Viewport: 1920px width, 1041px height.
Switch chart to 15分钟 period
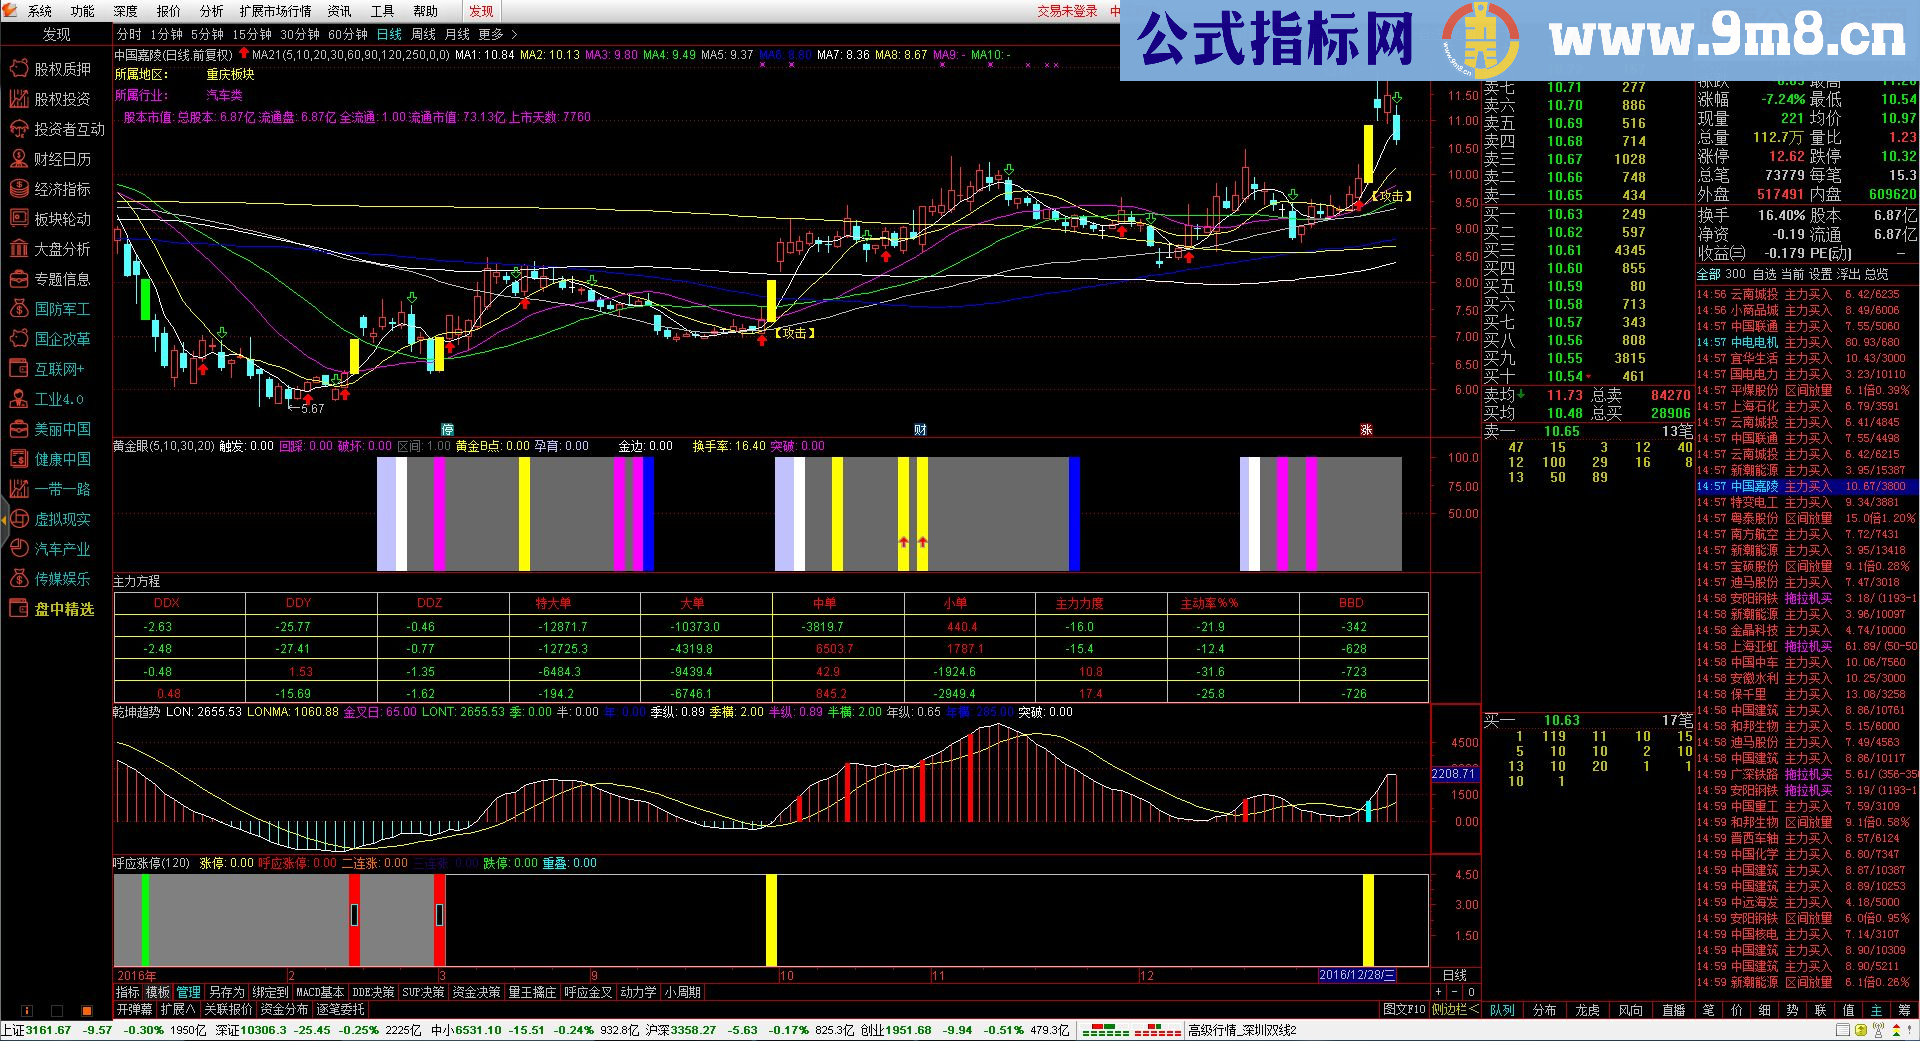click(252, 34)
